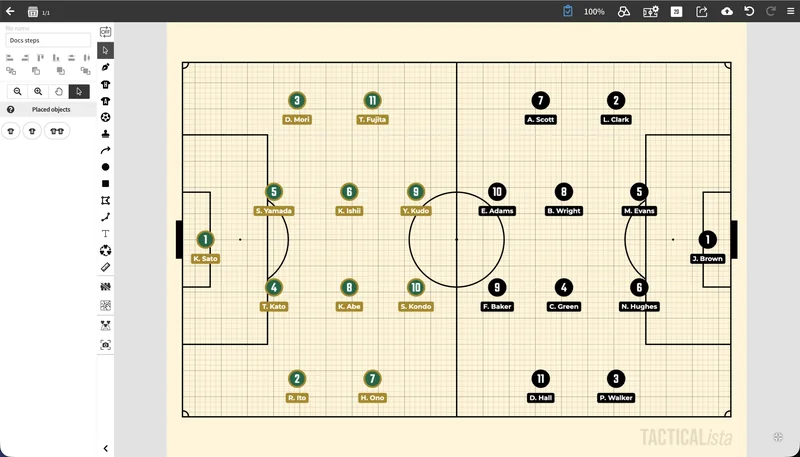
Task: Select the cone markers tool
Action: (x=106, y=325)
